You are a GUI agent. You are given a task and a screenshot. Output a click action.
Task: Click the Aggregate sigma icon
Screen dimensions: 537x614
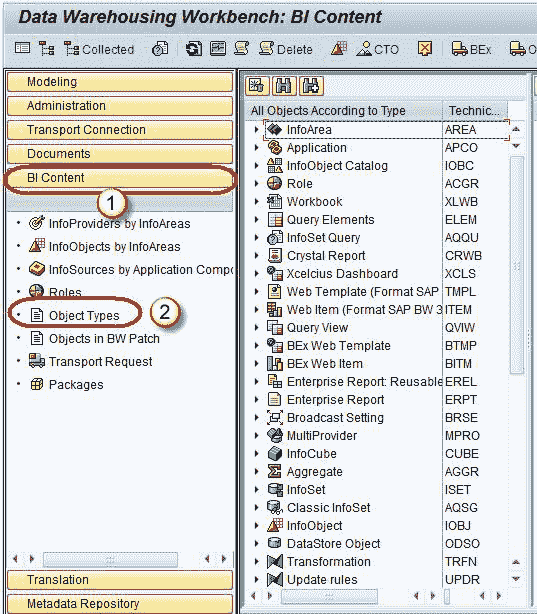pos(275,471)
